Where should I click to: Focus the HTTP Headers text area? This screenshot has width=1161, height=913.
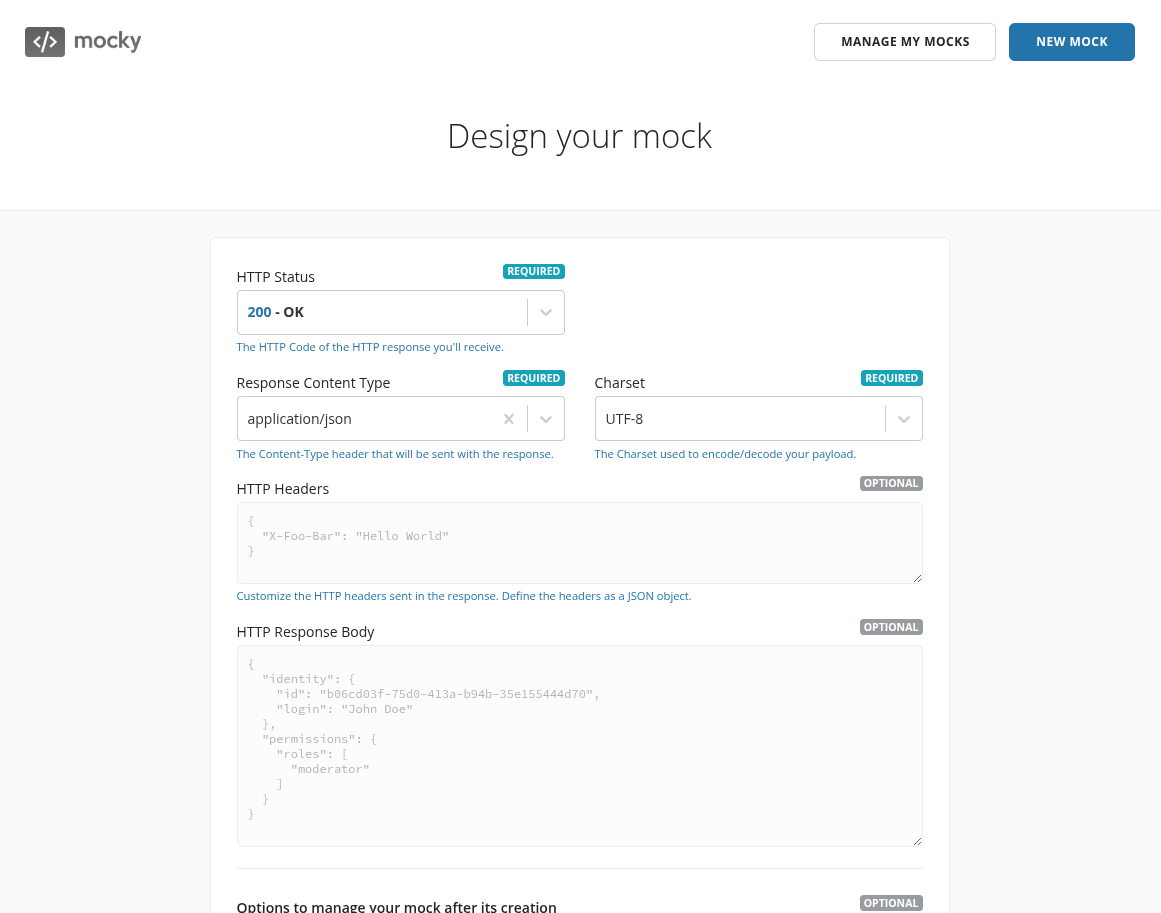pos(579,543)
